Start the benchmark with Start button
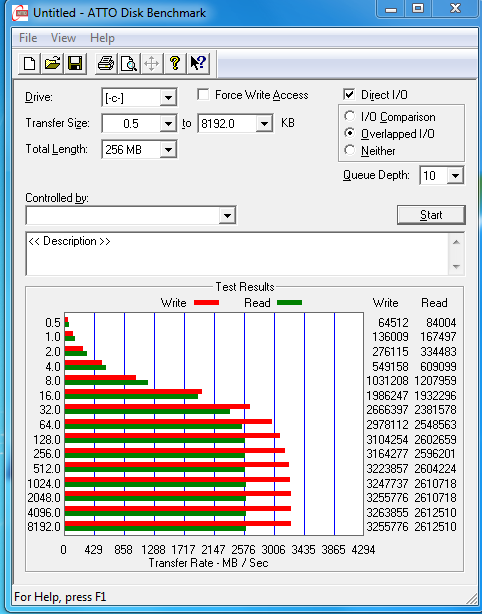Screen dimensions: 482x614 (431, 215)
